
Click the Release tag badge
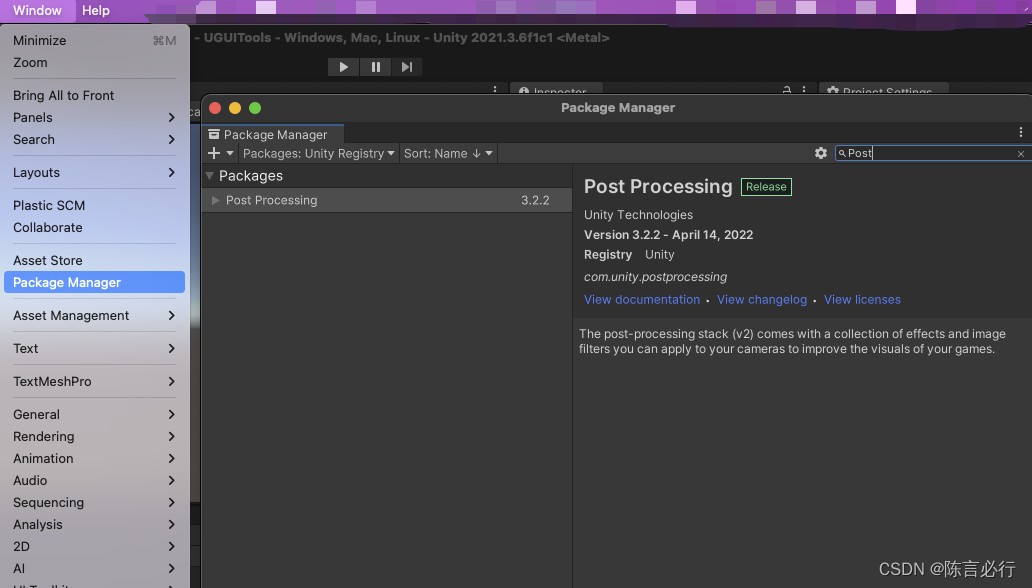[766, 187]
